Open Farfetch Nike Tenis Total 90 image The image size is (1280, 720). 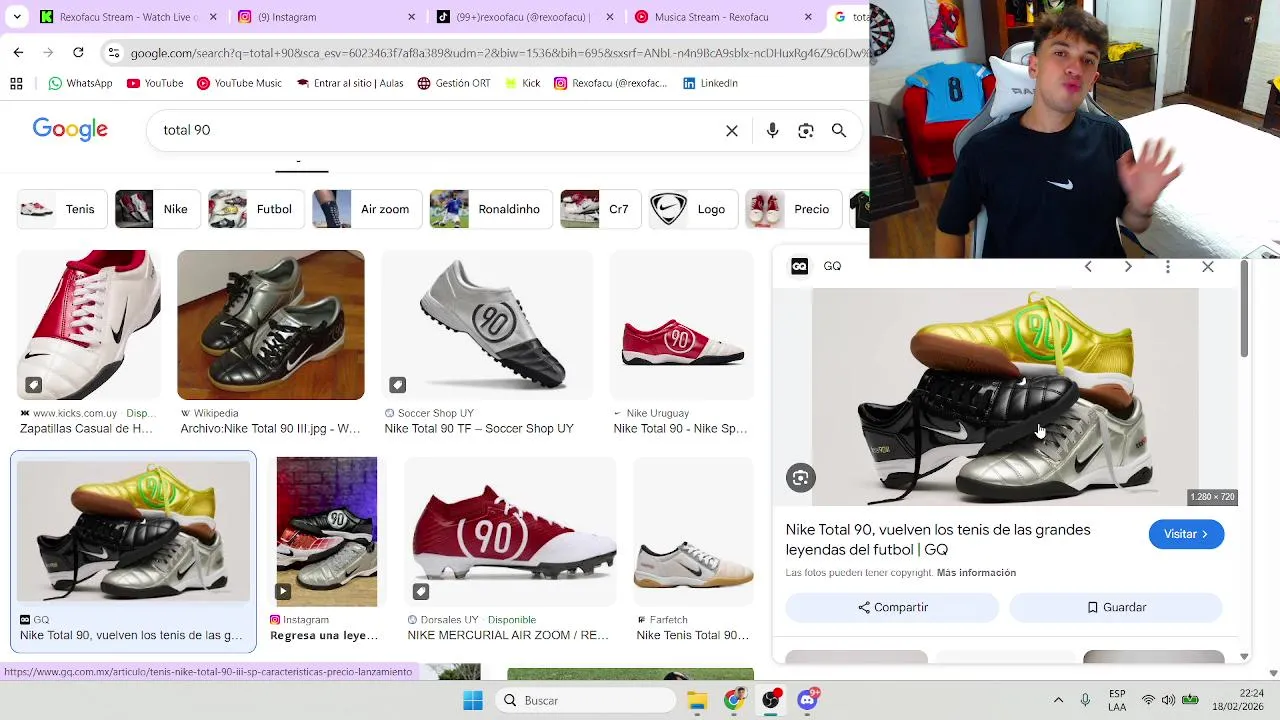tap(693, 531)
